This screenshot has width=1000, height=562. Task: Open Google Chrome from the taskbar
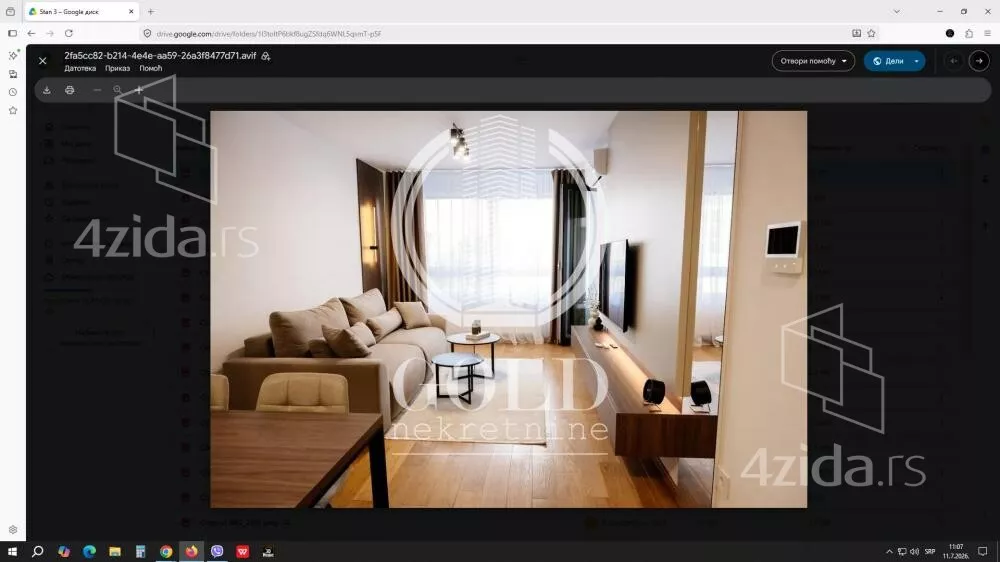pyautogui.click(x=166, y=551)
